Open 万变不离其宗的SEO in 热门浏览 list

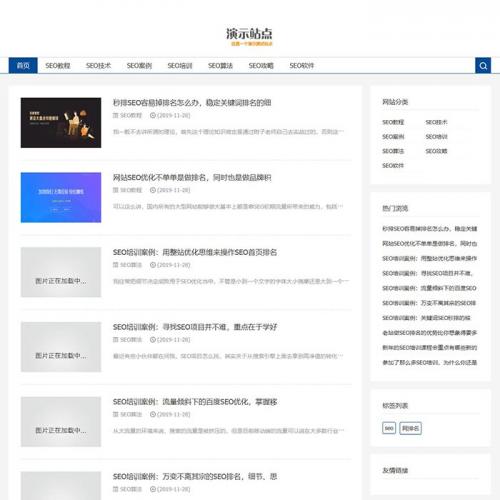coord(429,303)
